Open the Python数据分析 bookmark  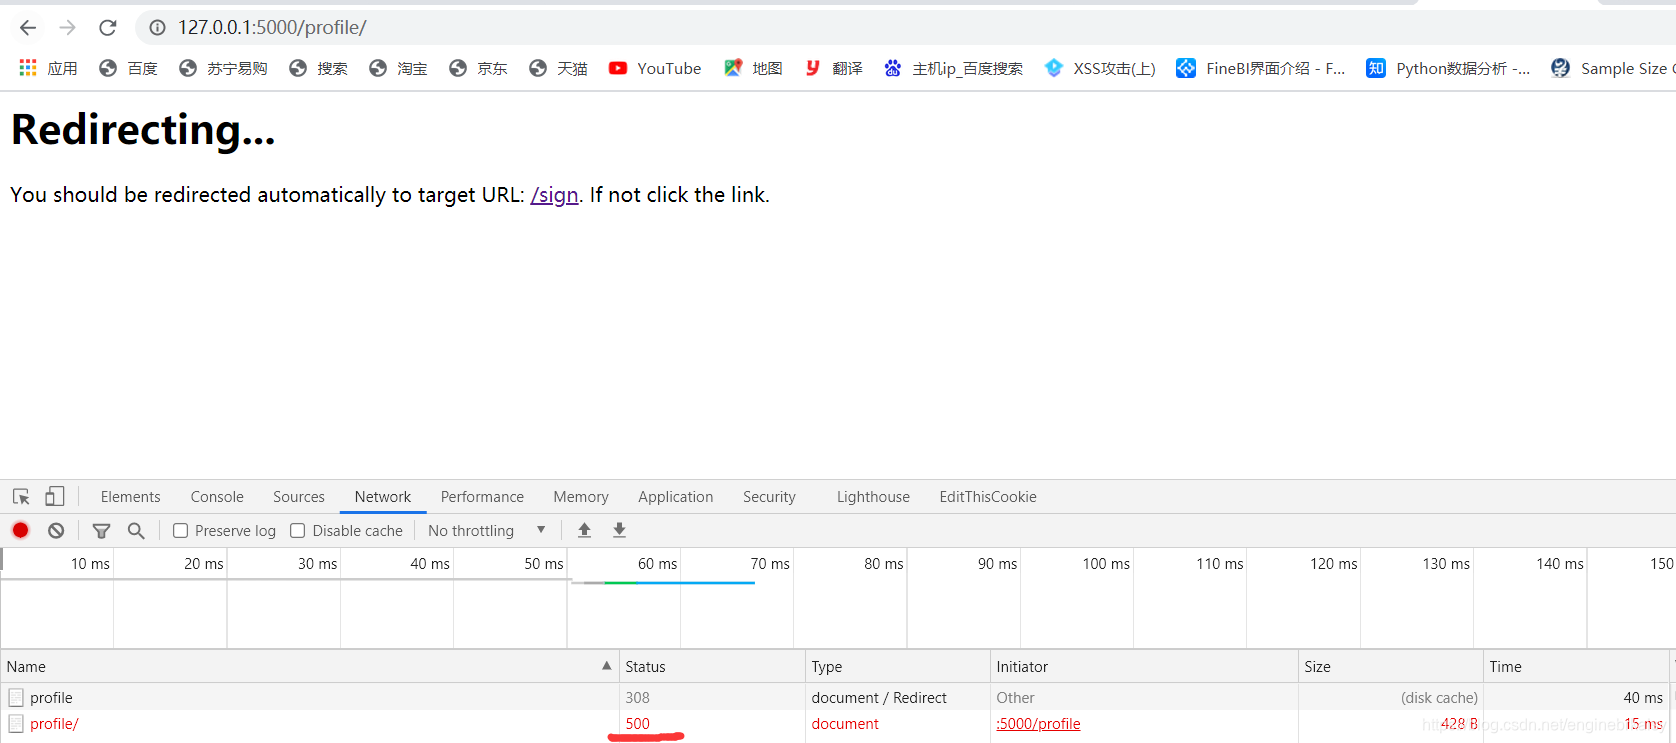(1448, 68)
